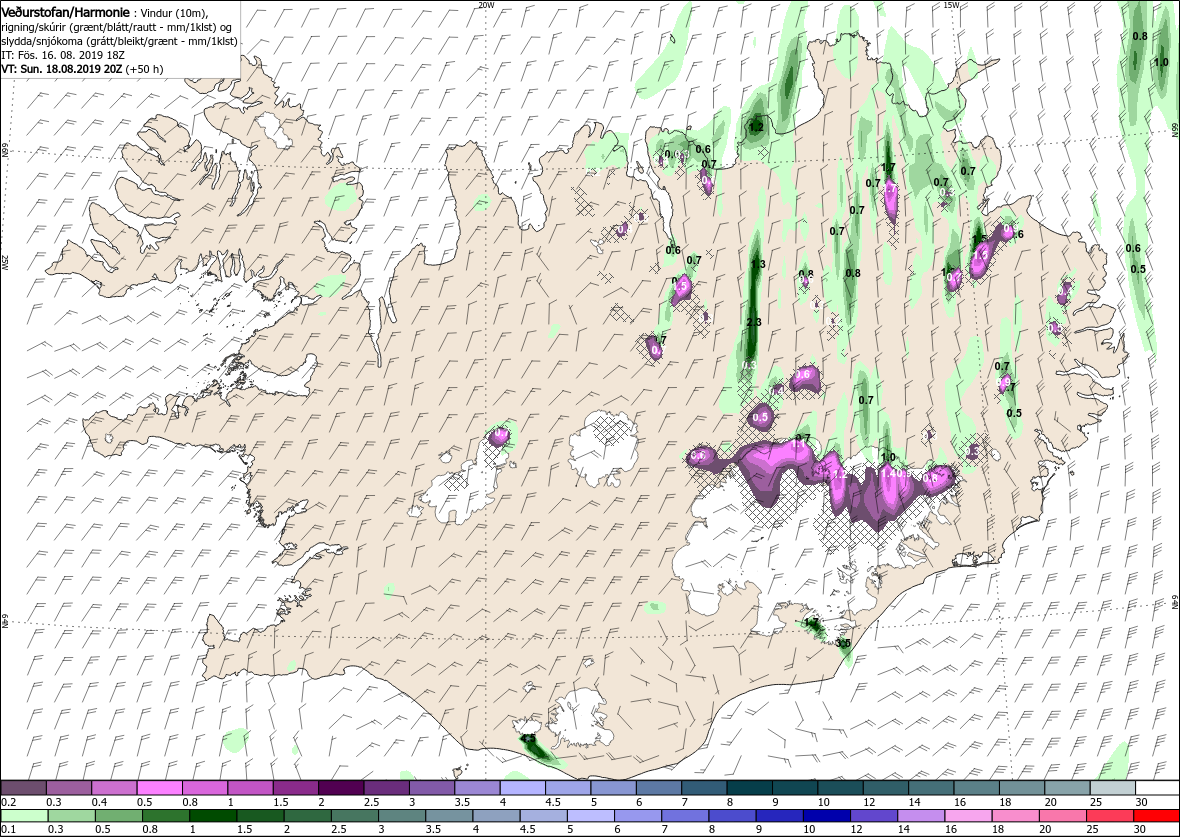Click the palest green 0.1 rain legend swatch

(25, 817)
